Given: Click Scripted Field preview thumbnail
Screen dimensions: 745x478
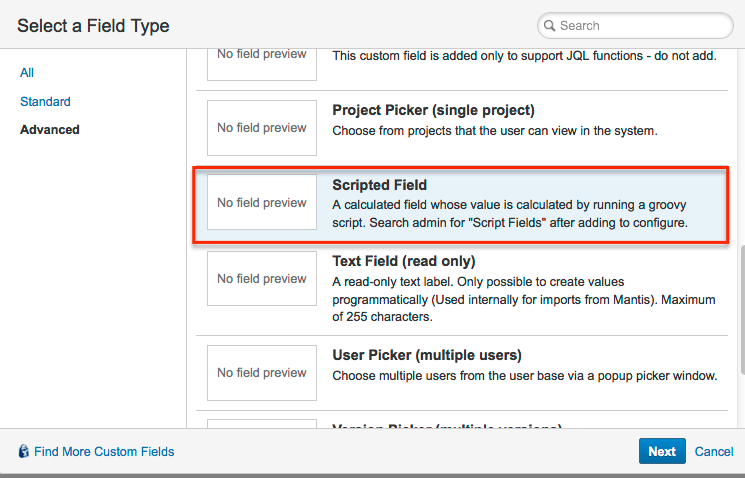Looking at the screenshot, I should point(262,202).
